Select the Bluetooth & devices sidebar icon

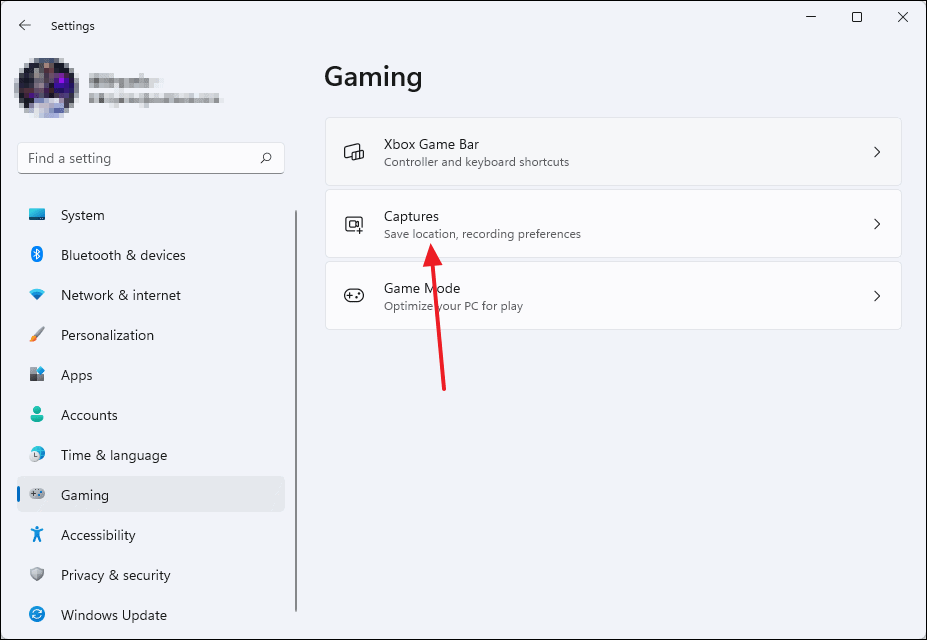(x=37, y=255)
